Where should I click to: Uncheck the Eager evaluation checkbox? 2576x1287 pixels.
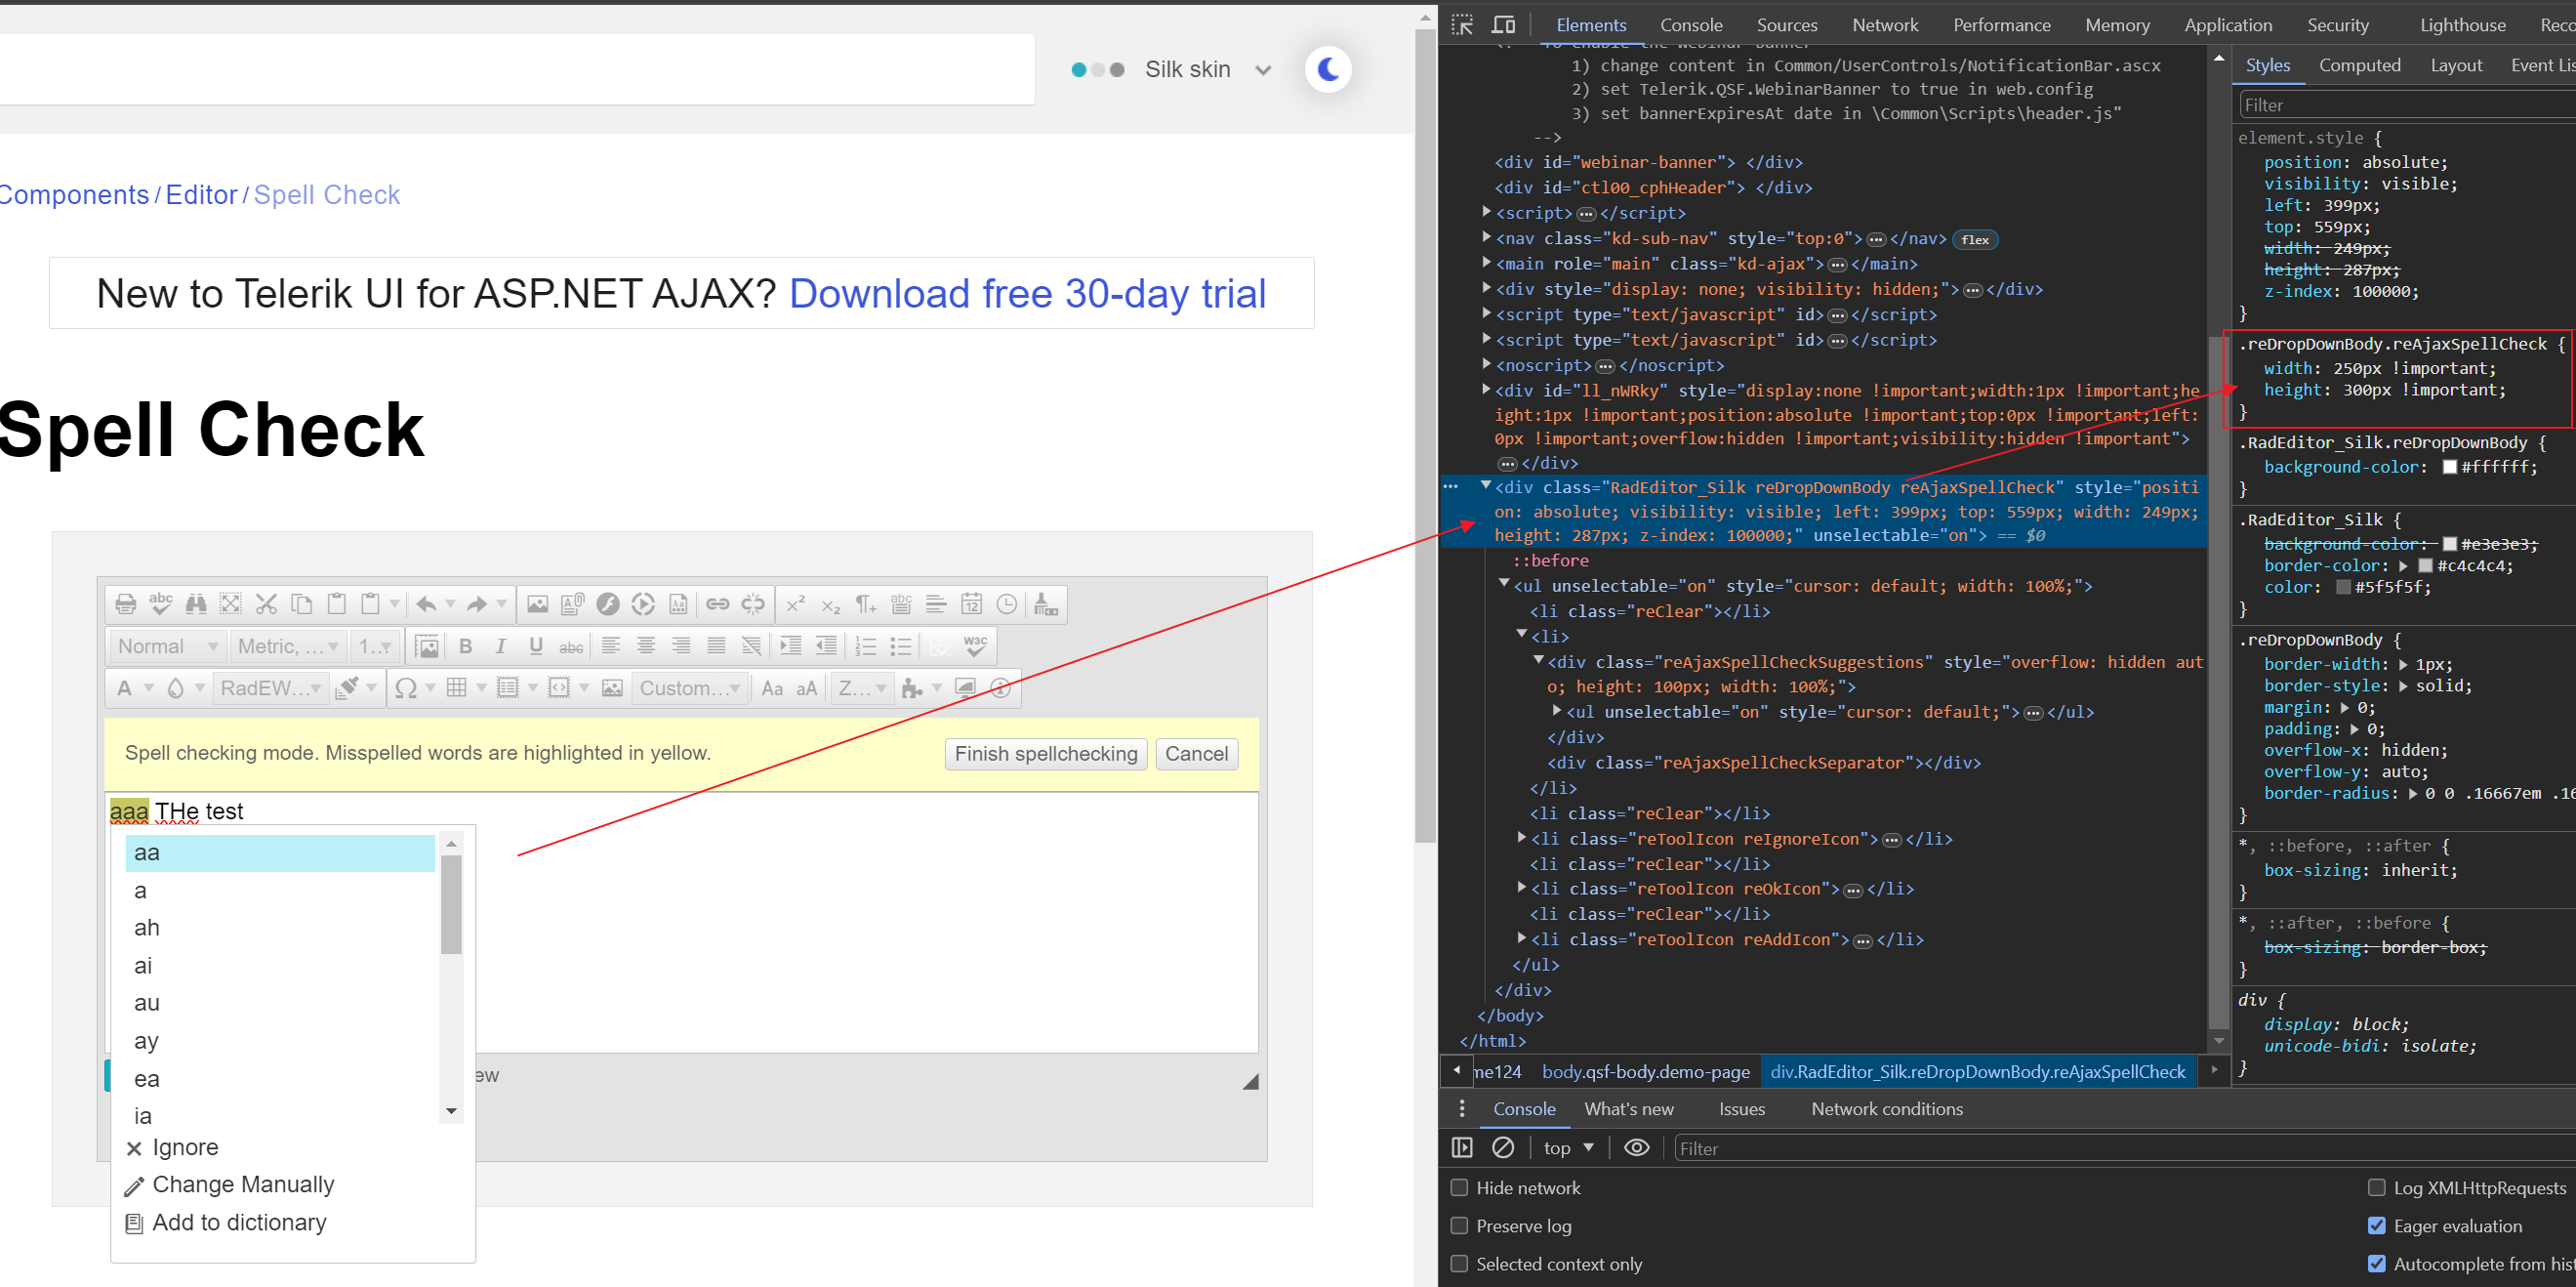2376,1225
